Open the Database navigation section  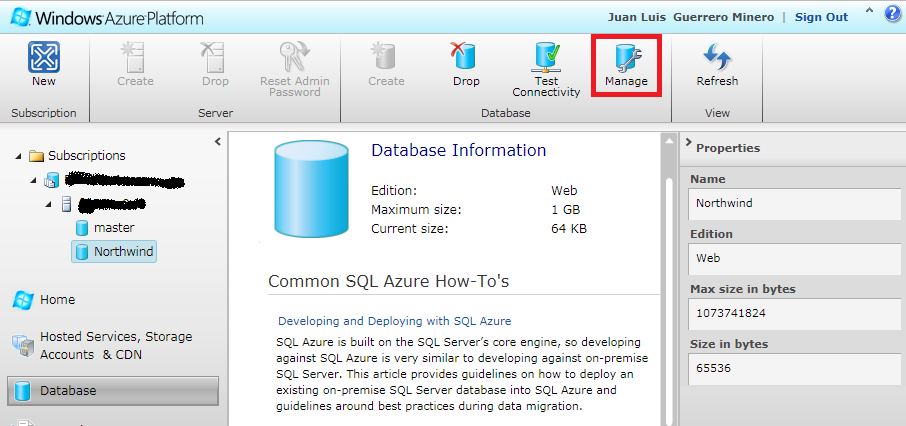click(112, 391)
